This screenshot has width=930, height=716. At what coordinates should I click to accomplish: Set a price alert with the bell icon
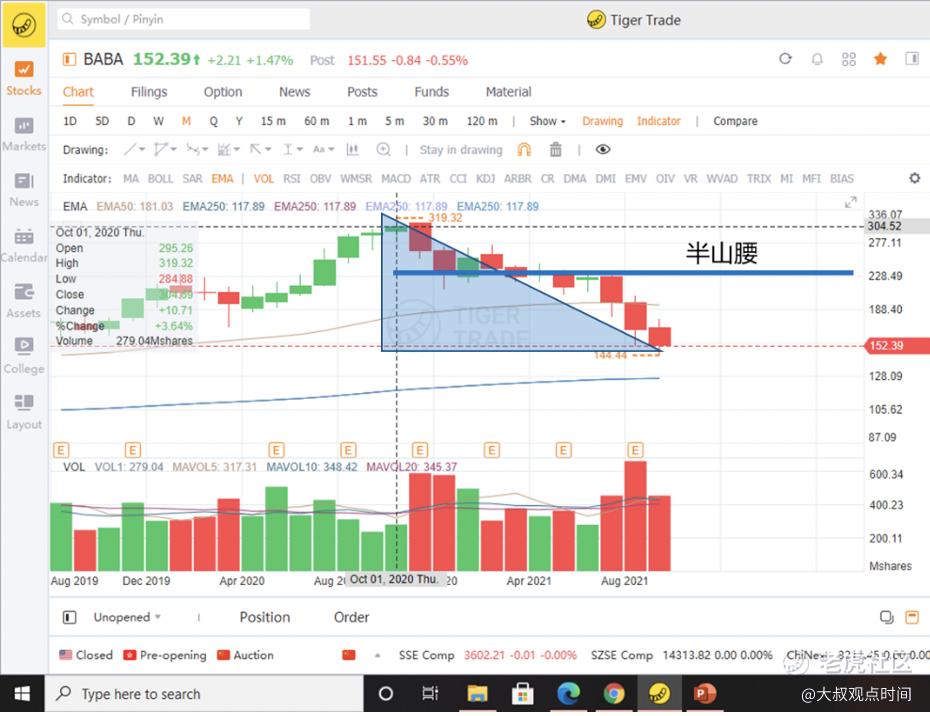(817, 59)
